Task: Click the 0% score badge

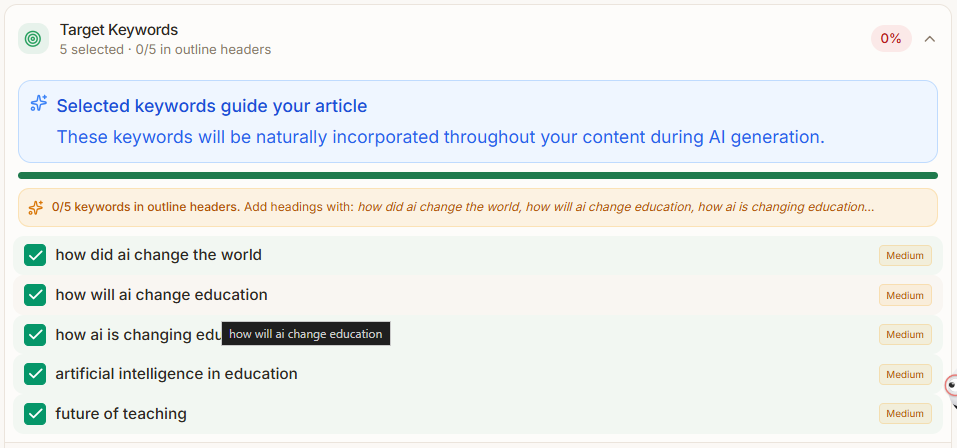Action: pyautogui.click(x=890, y=39)
